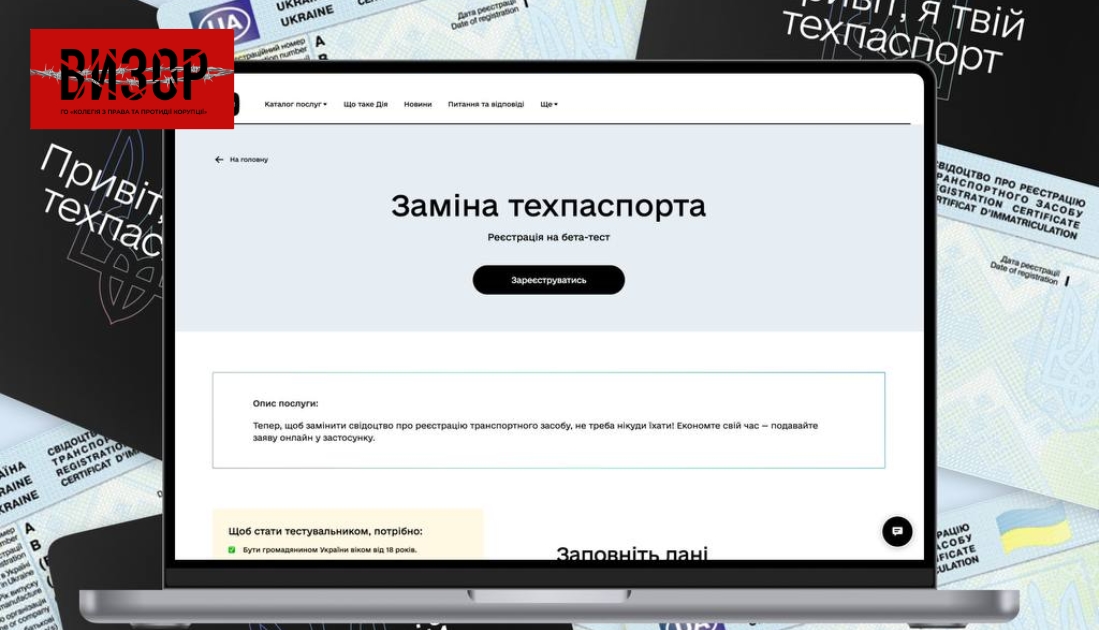Click the Реєстрація на бета-тест subtitle
This screenshot has height=630, width=1099.
[x=548, y=237]
